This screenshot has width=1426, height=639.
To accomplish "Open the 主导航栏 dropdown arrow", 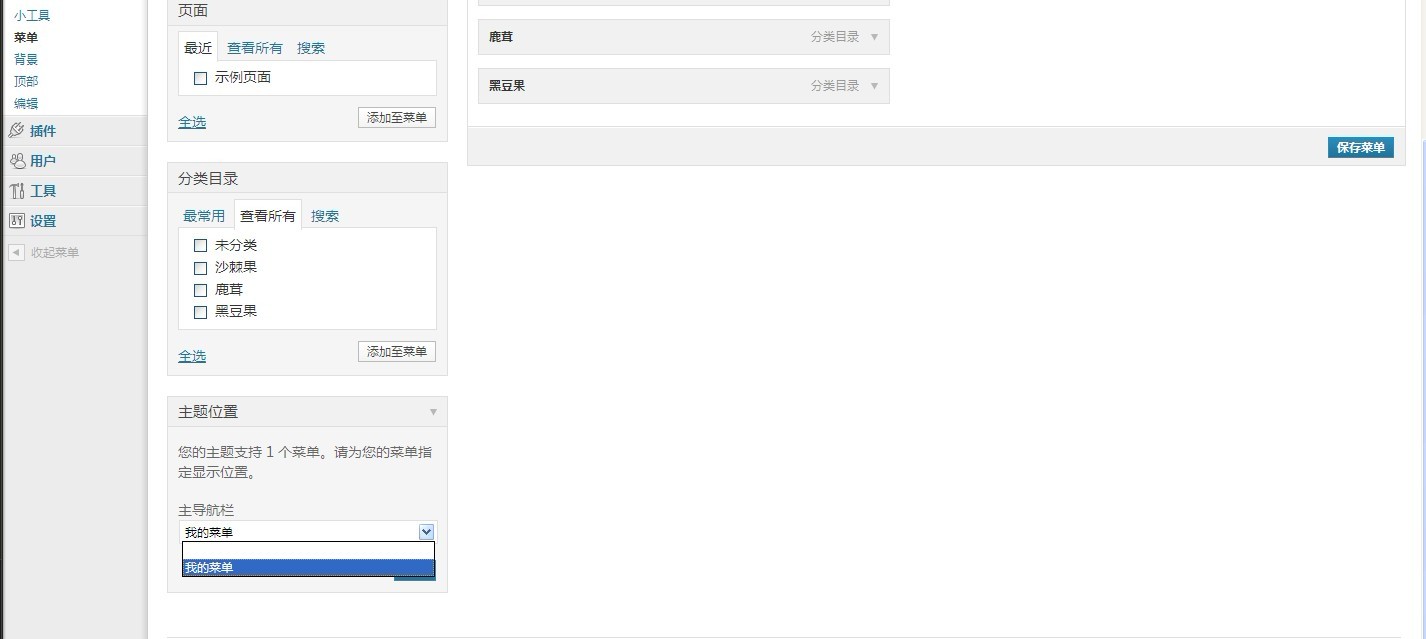I will (426, 532).
